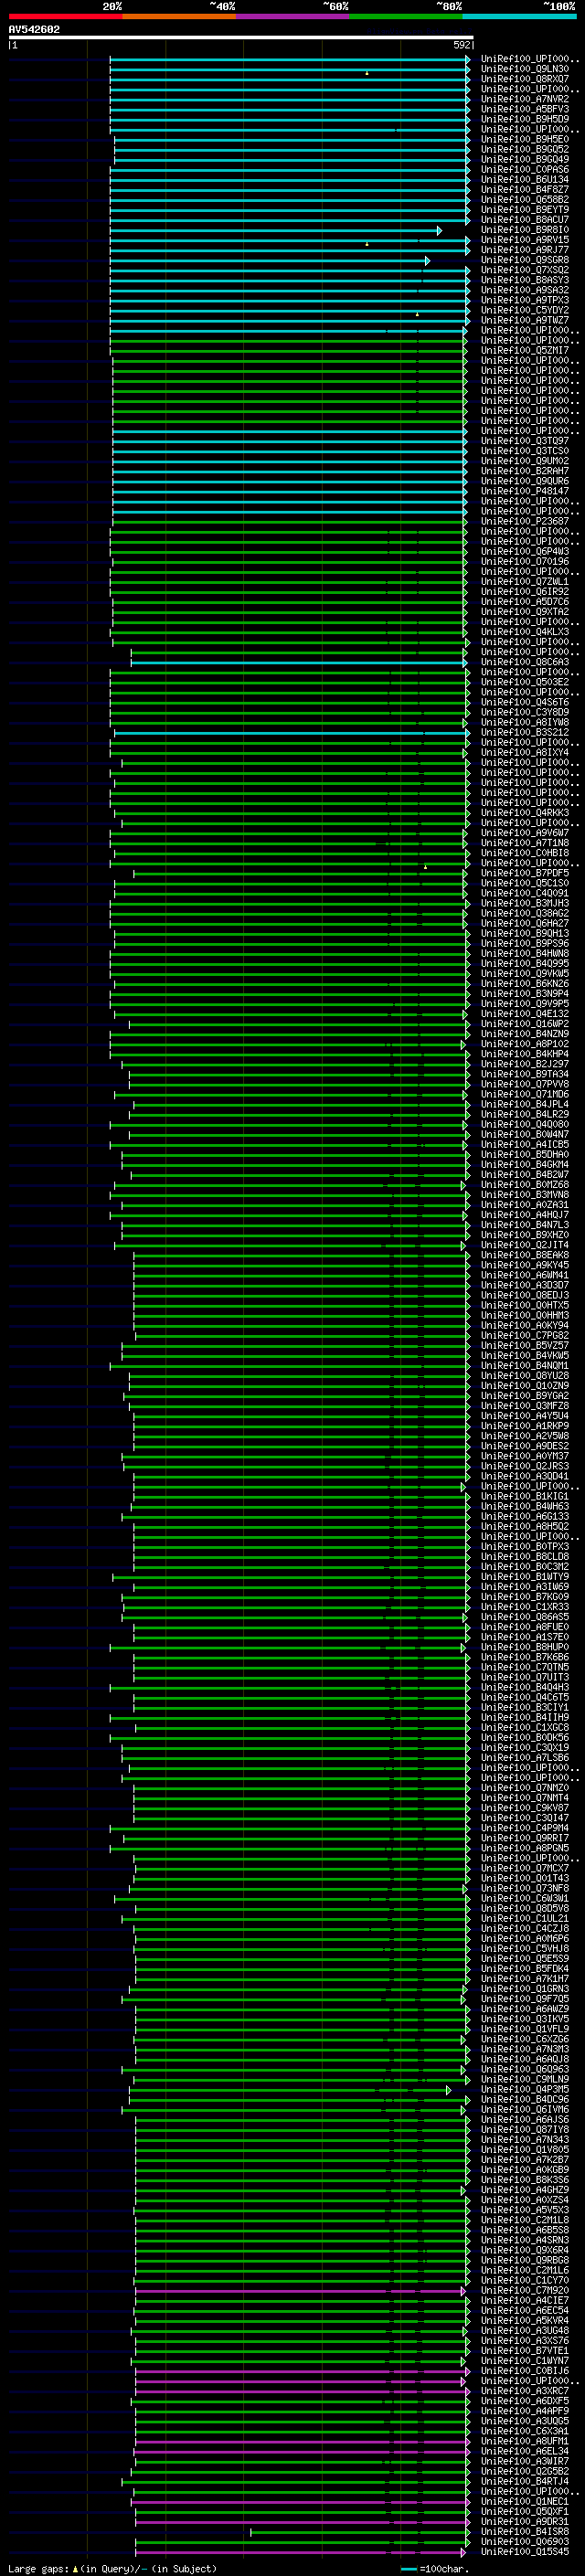Select the UniRef100_B9GQ49 label
The height and width of the screenshot is (2576, 585).
tap(525, 160)
